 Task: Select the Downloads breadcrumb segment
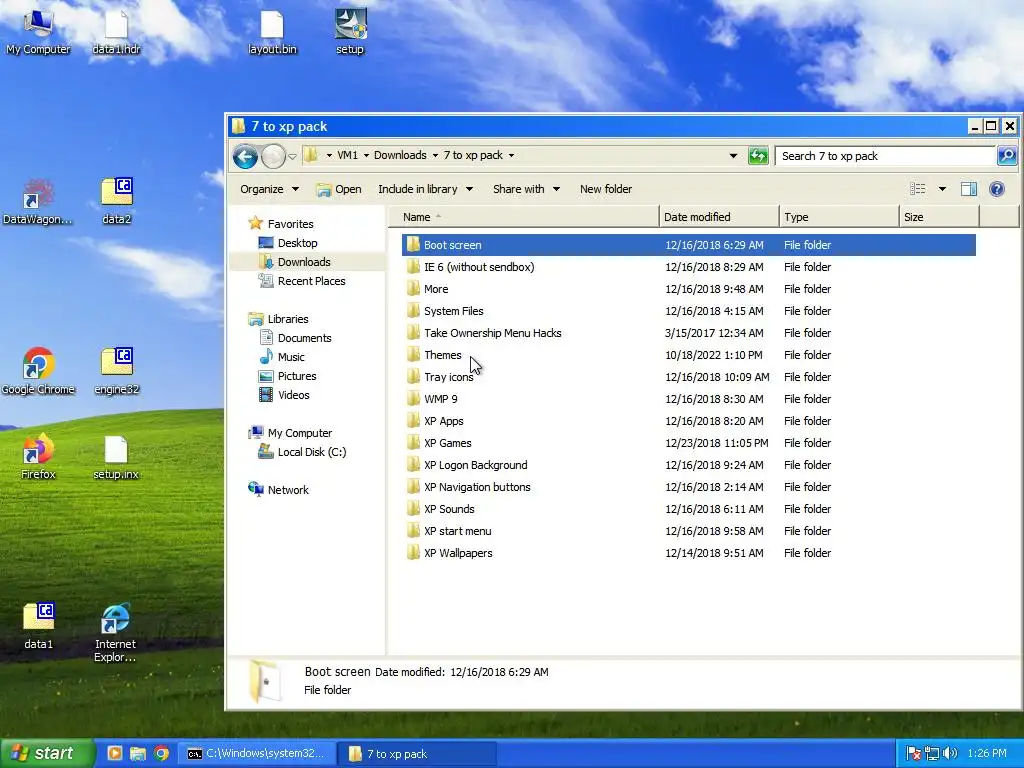(400, 155)
